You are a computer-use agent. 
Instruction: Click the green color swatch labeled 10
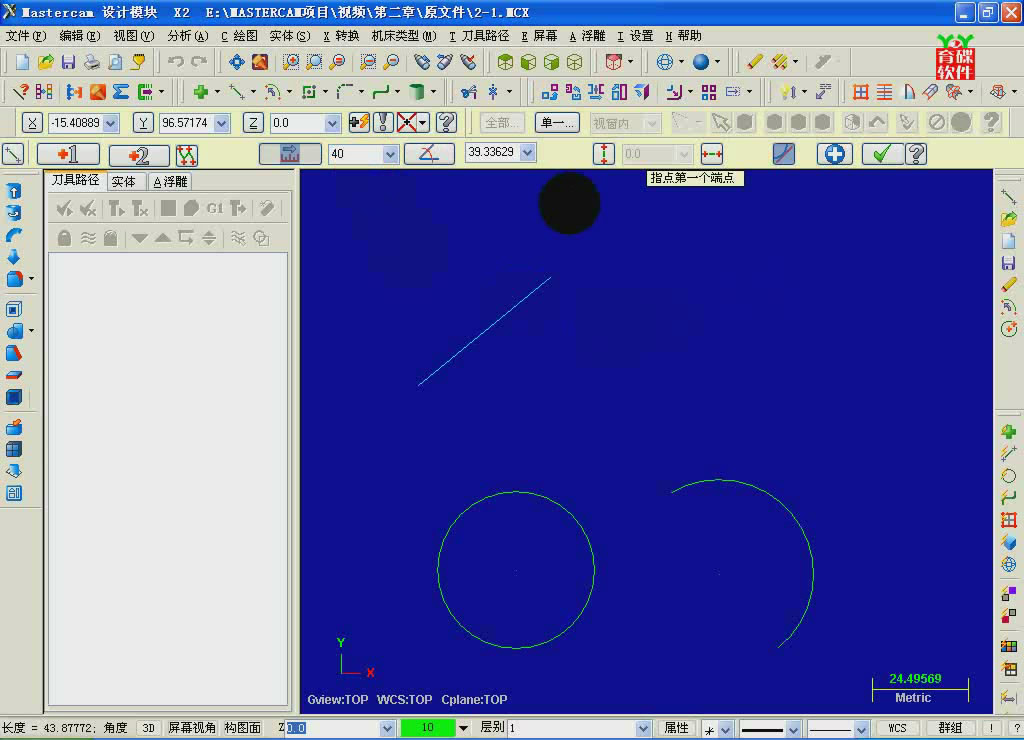tap(428, 728)
